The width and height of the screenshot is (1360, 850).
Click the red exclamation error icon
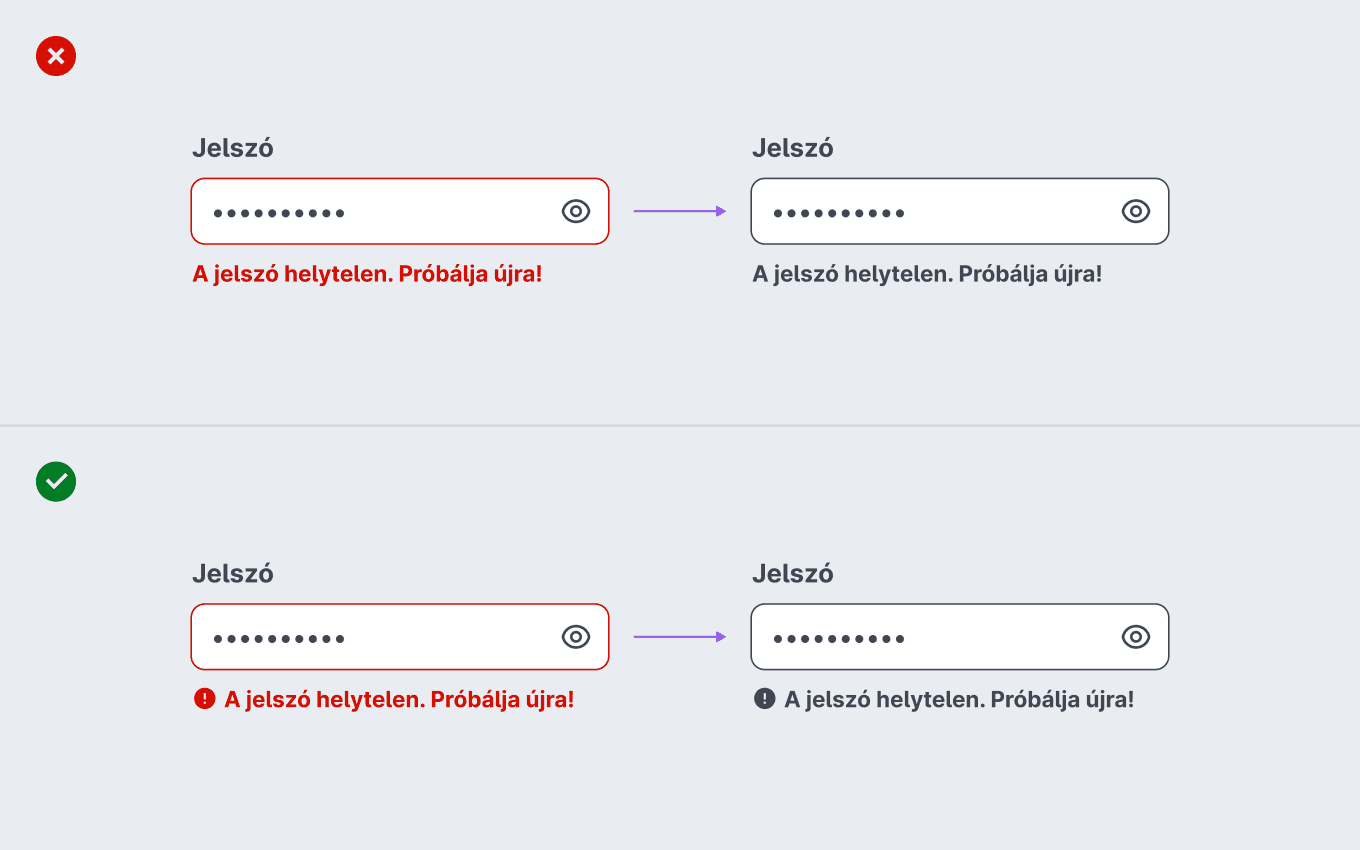[x=204, y=699]
